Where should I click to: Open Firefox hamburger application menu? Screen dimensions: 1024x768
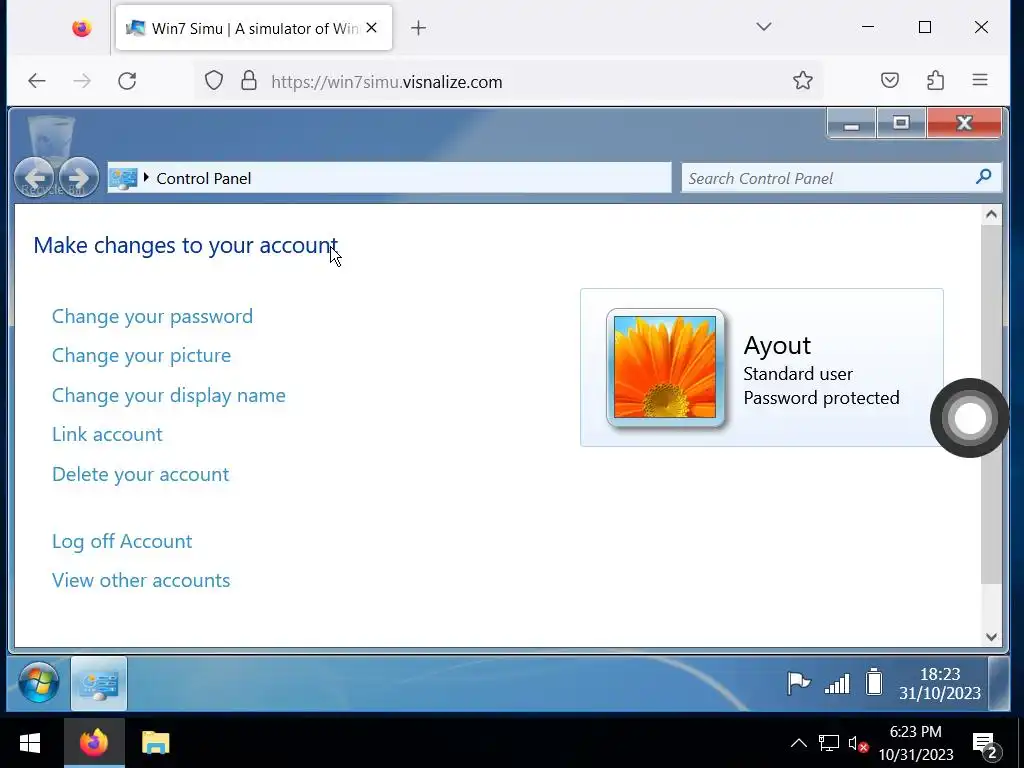tap(980, 80)
